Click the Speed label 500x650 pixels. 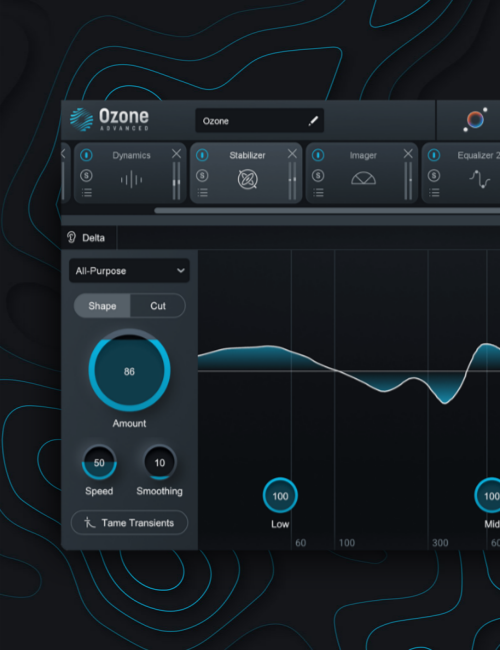pos(99,491)
